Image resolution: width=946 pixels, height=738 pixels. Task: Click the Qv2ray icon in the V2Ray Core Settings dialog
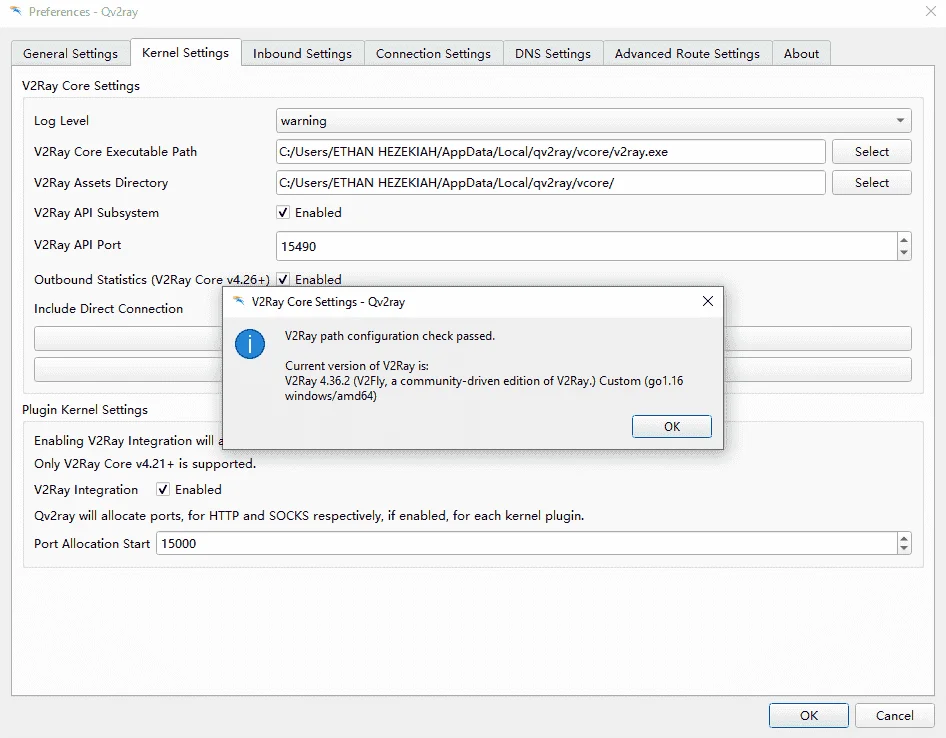click(239, 301)
